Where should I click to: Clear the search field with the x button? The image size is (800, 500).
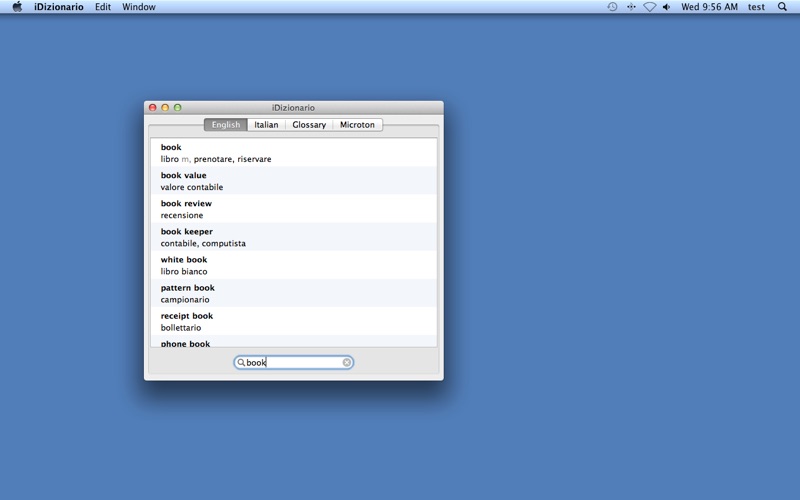346,362
